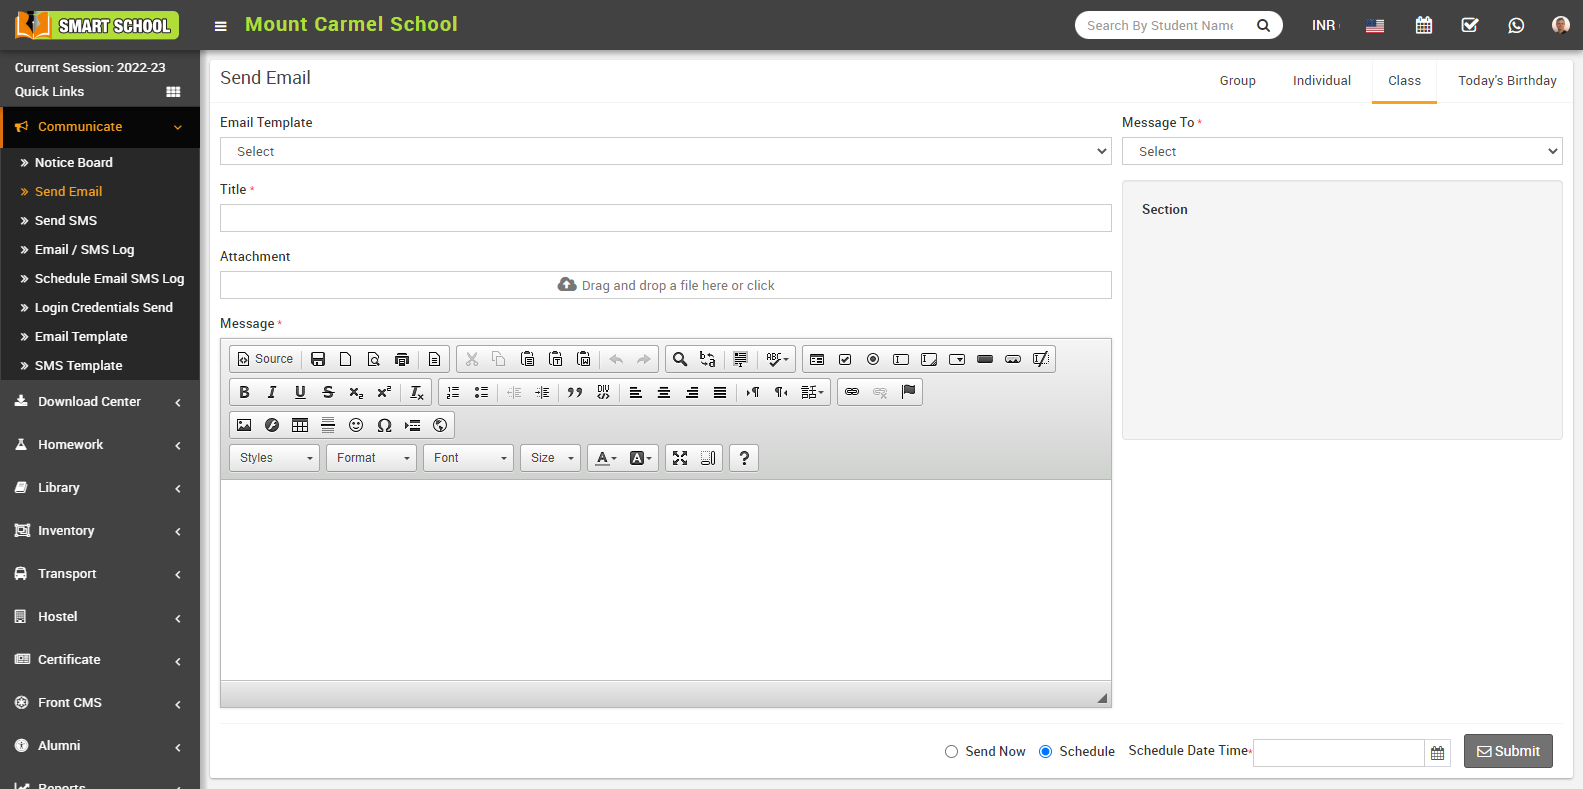Open the Font dropdown in editor

468,458
